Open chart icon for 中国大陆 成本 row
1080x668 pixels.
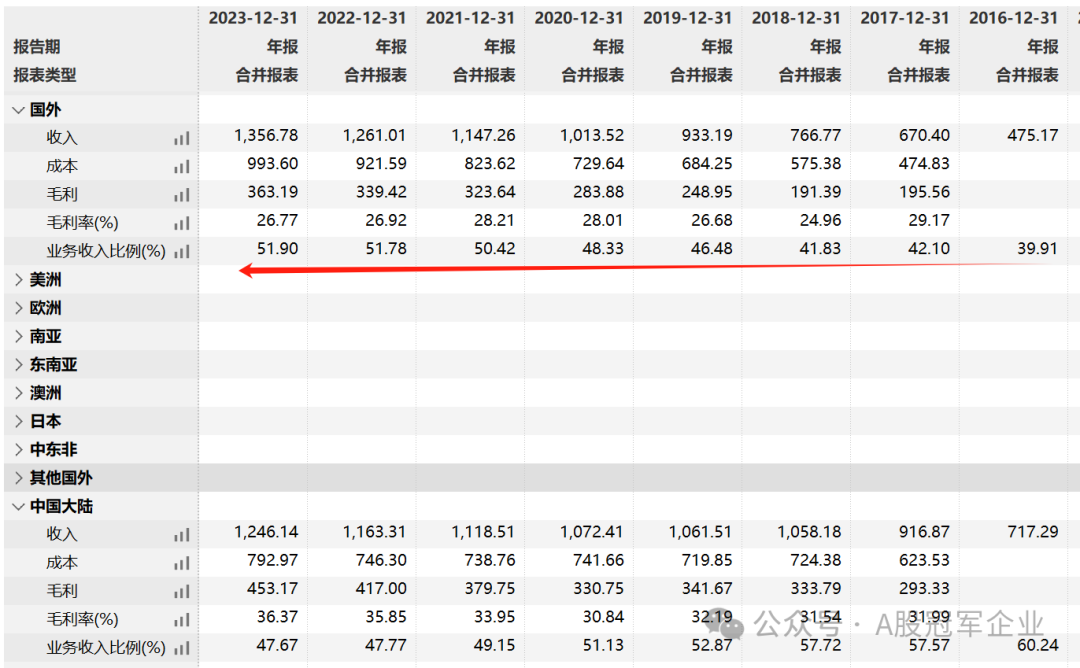tap(182, 563)
